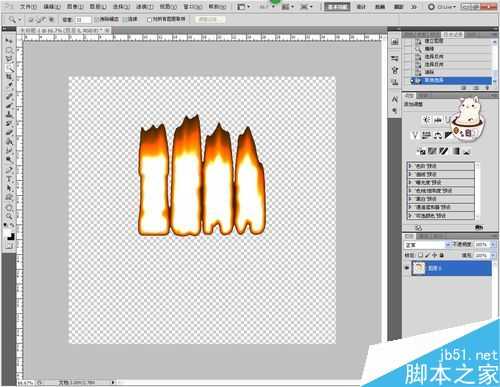
Task: Open the layer blend mode dropdown
Action: coord(427,245)
